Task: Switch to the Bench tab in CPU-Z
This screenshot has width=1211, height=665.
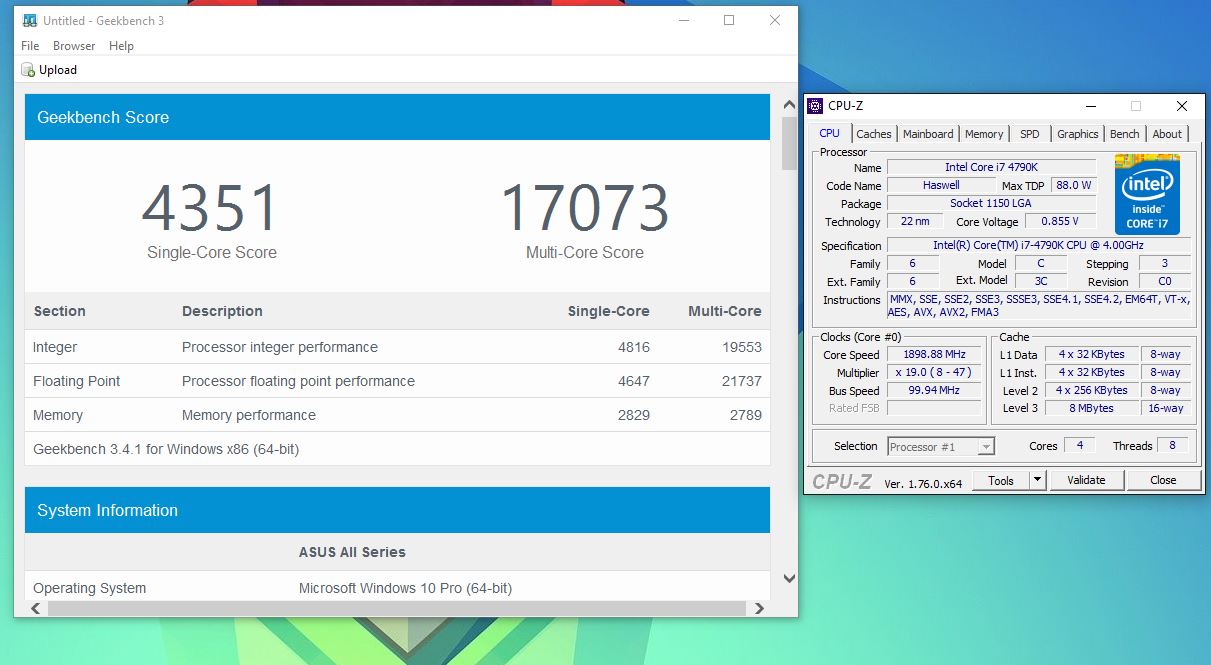Action: point(1124,134)
